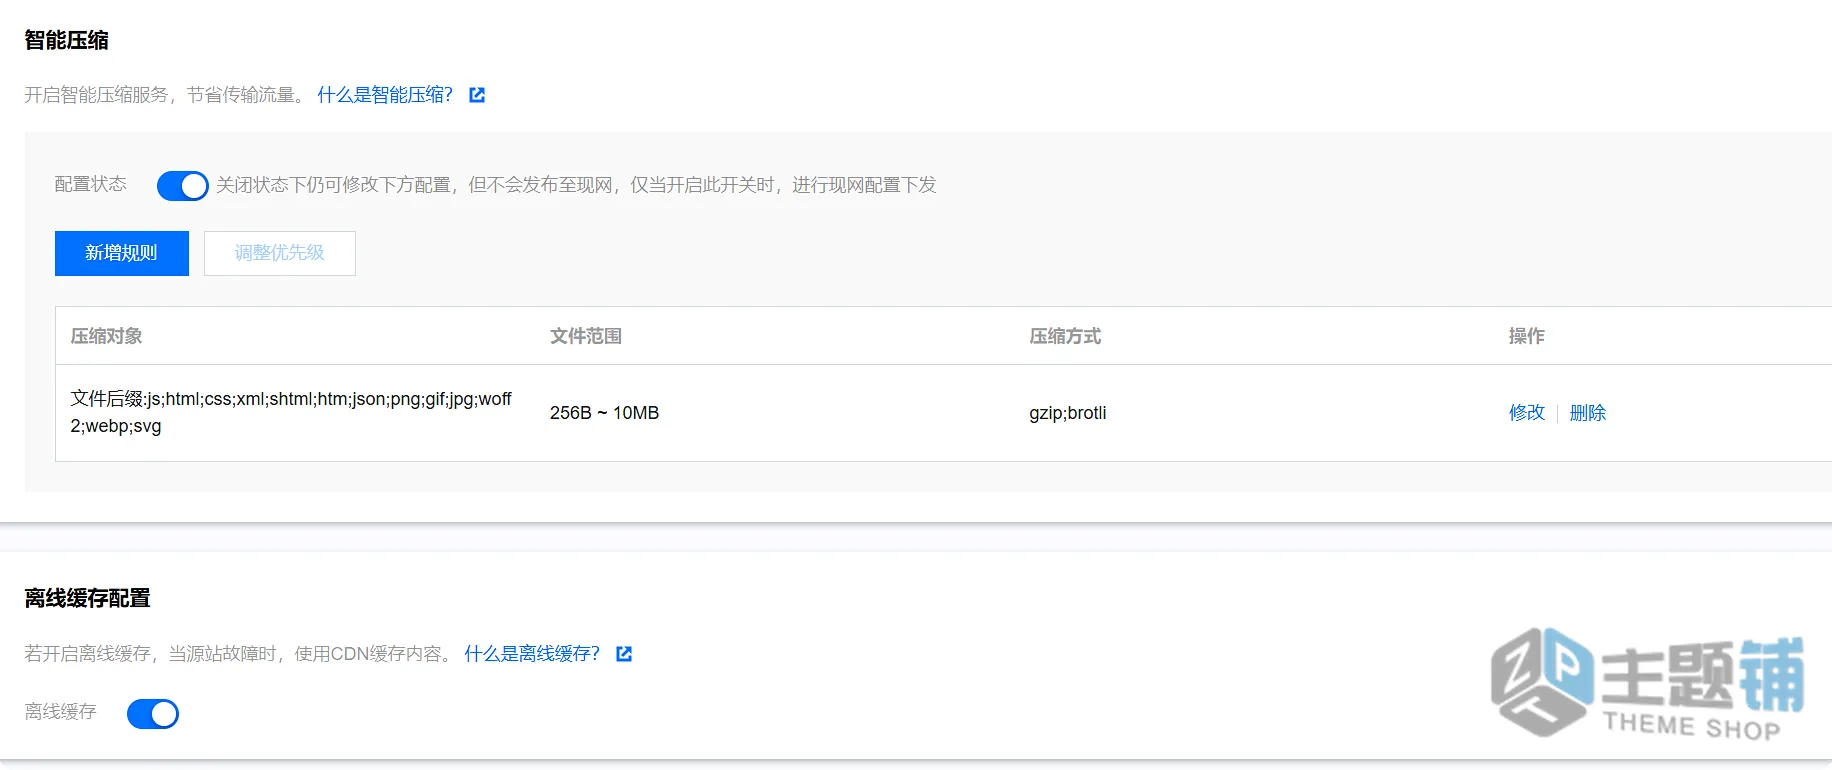
Task: Select the 压缩对象 column header
Action: (106, 336)
